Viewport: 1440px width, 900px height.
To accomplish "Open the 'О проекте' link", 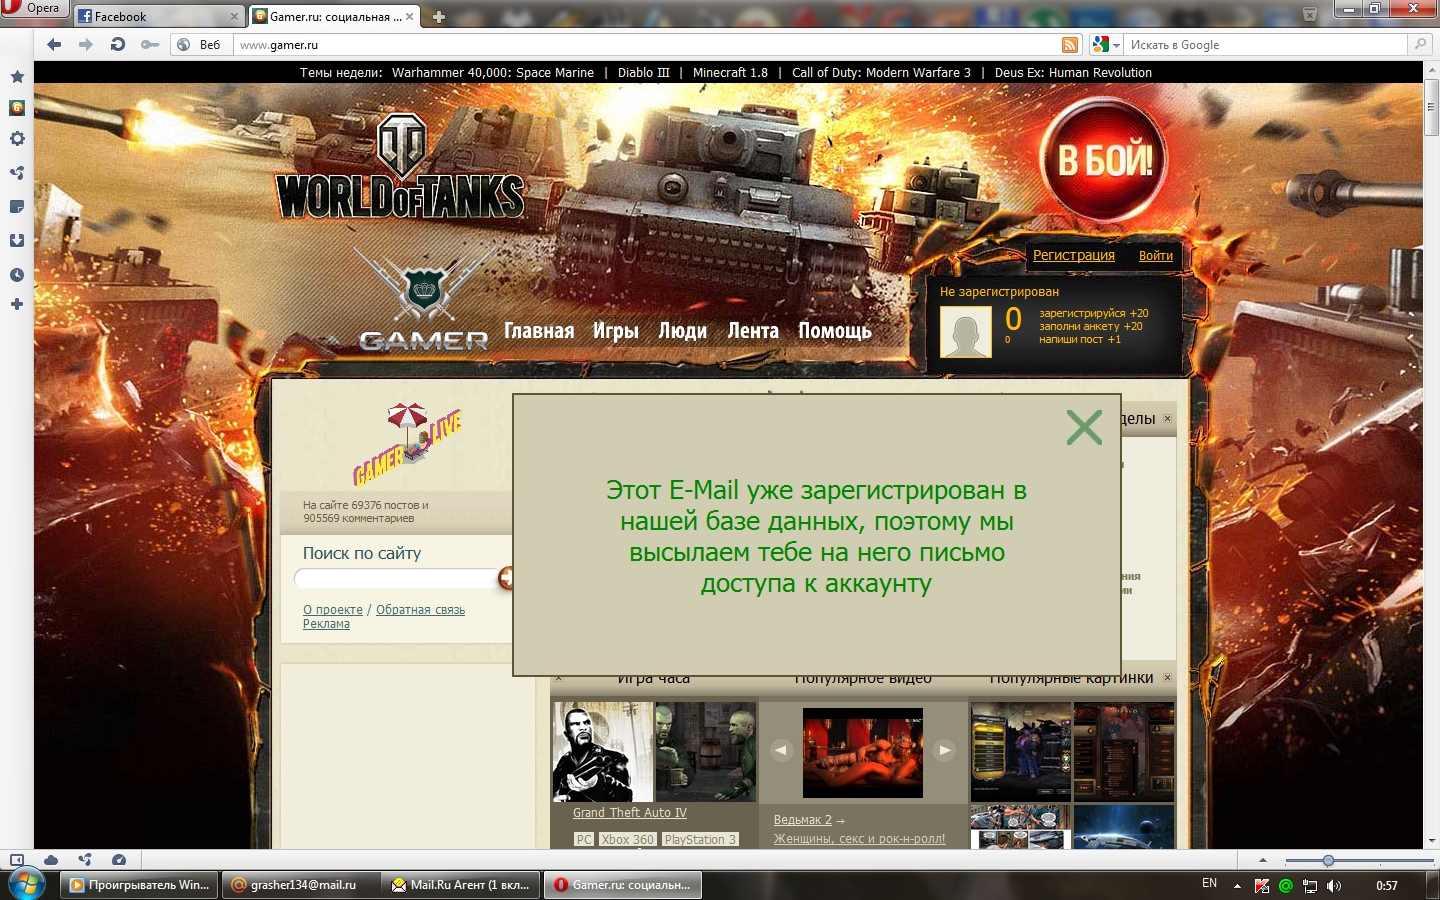I will [x=333, y=610].
